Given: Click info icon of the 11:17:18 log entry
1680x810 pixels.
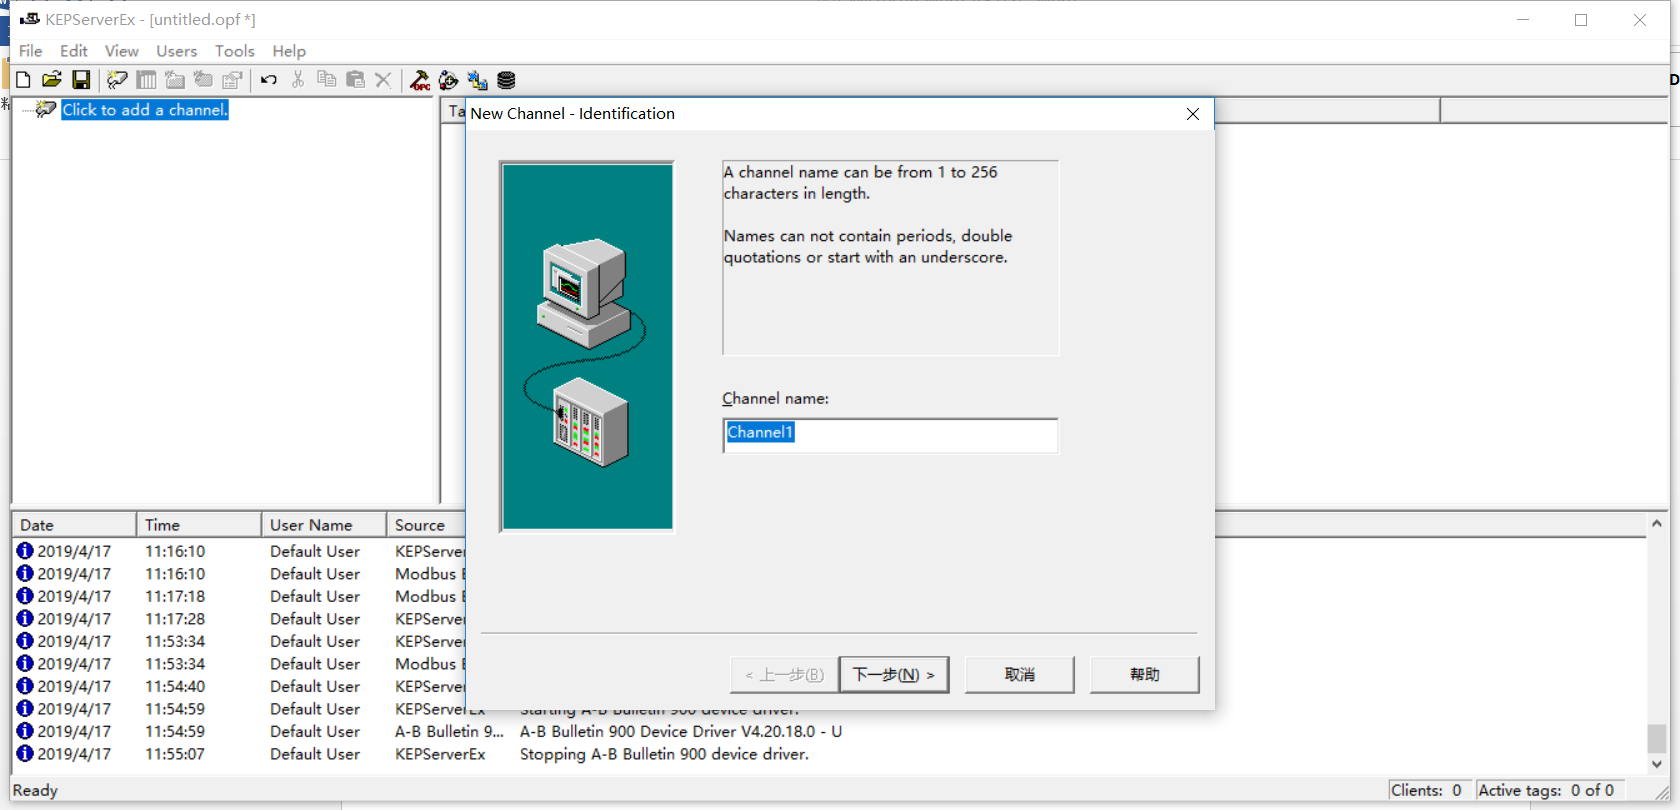Looking at the screenshot, I should pos(25,596).
